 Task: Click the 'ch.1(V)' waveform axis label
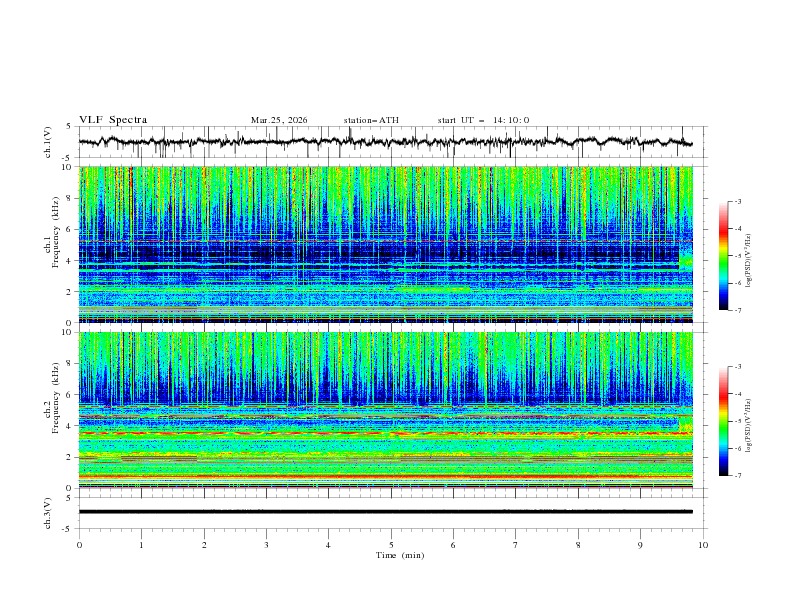[x=48, y=142]
